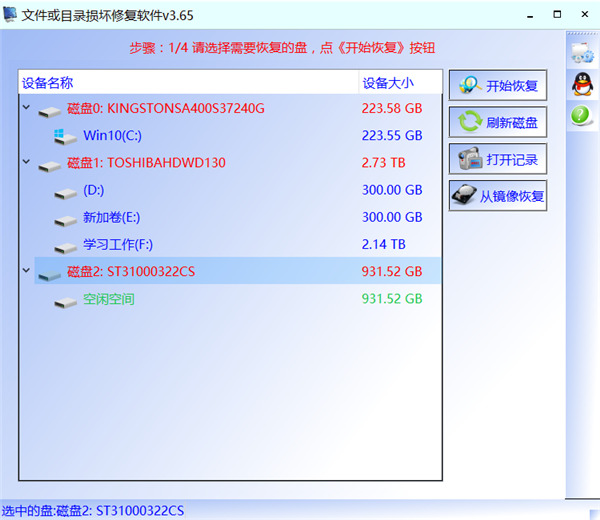Click the app icon in title bar
The width and height of the screenshot is (600, 520).
[10, 14]
